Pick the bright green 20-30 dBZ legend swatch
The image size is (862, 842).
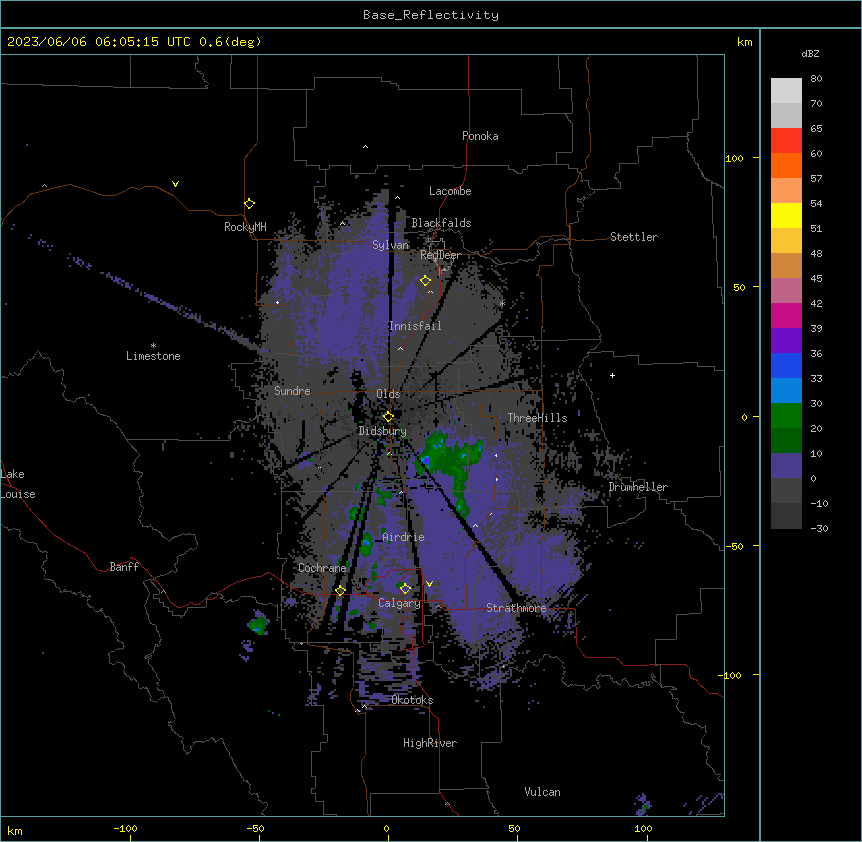[x=786, y=416]
